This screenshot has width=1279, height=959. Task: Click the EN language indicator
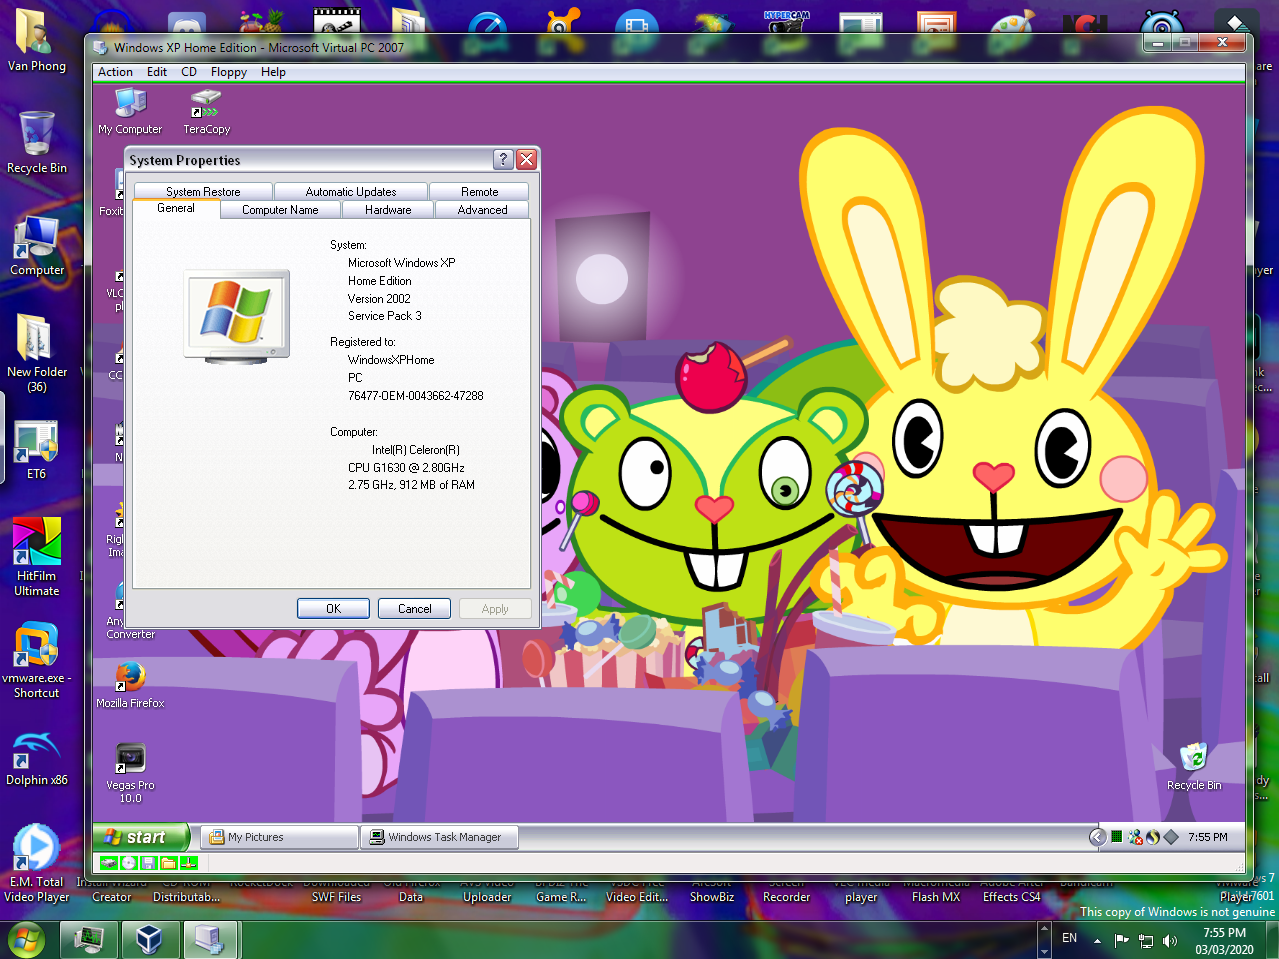(1070, 938)
